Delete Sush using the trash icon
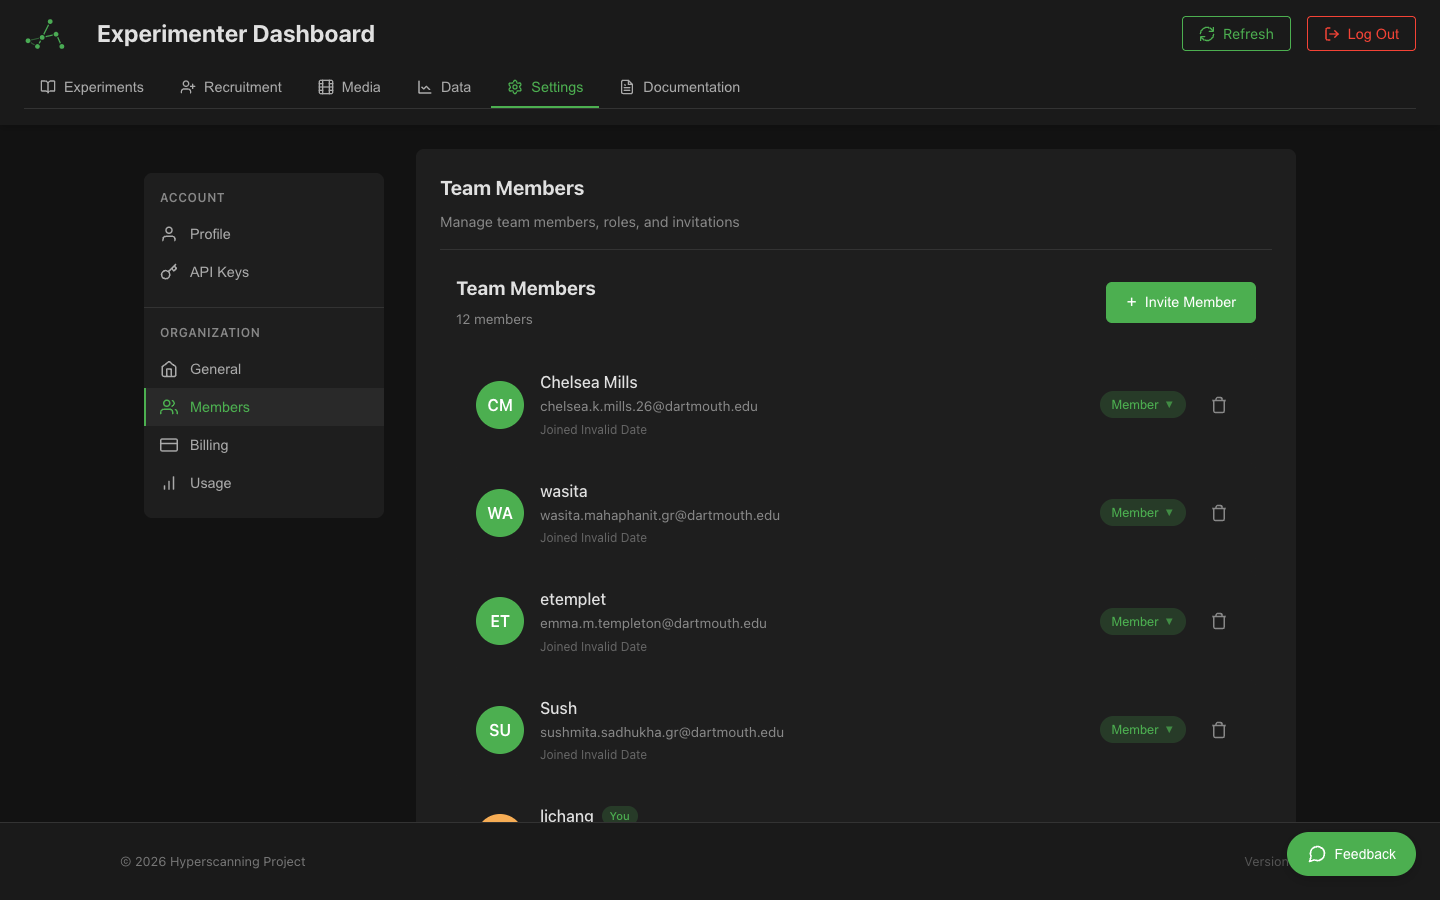The height and width of the screenshot is (900, 1440). (1218, 729)
